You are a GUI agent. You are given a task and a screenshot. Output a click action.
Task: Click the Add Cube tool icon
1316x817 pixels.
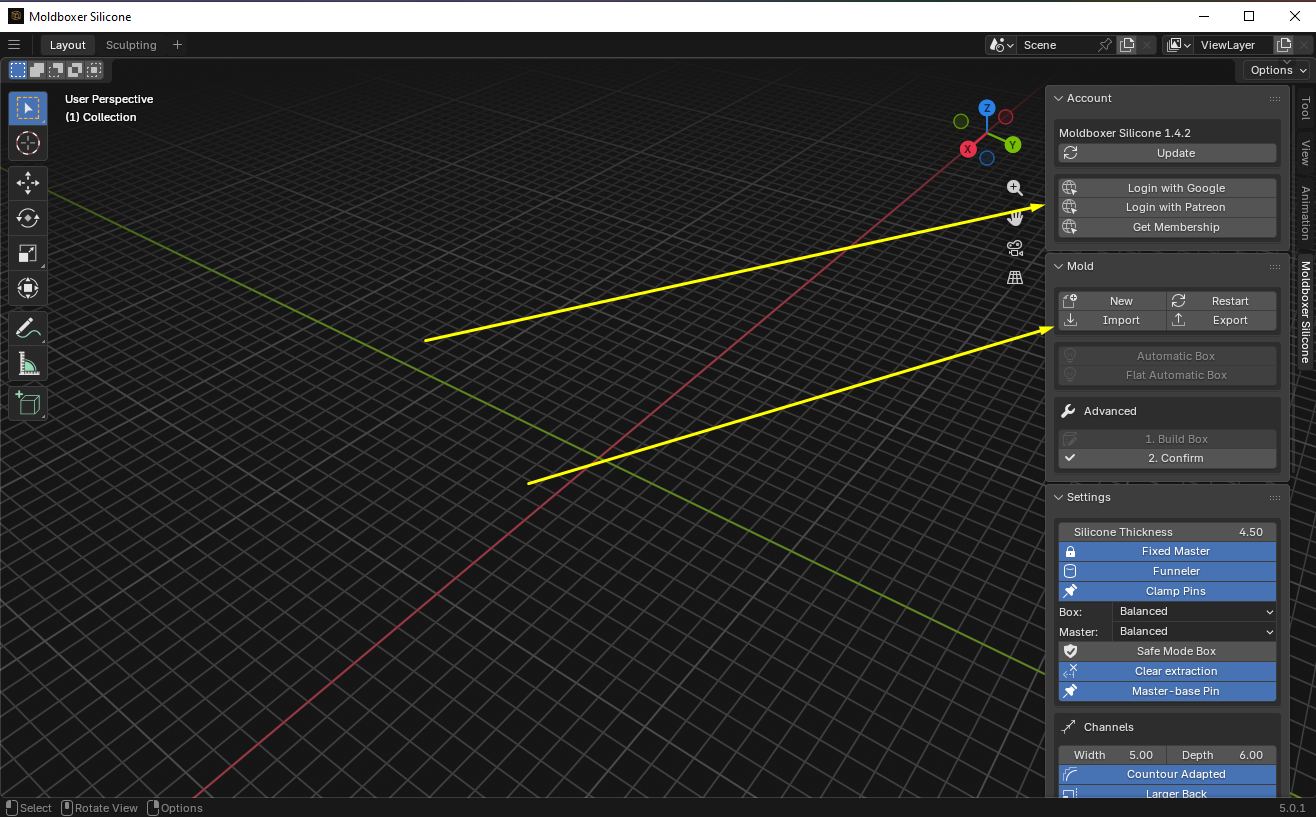point(28,403)
